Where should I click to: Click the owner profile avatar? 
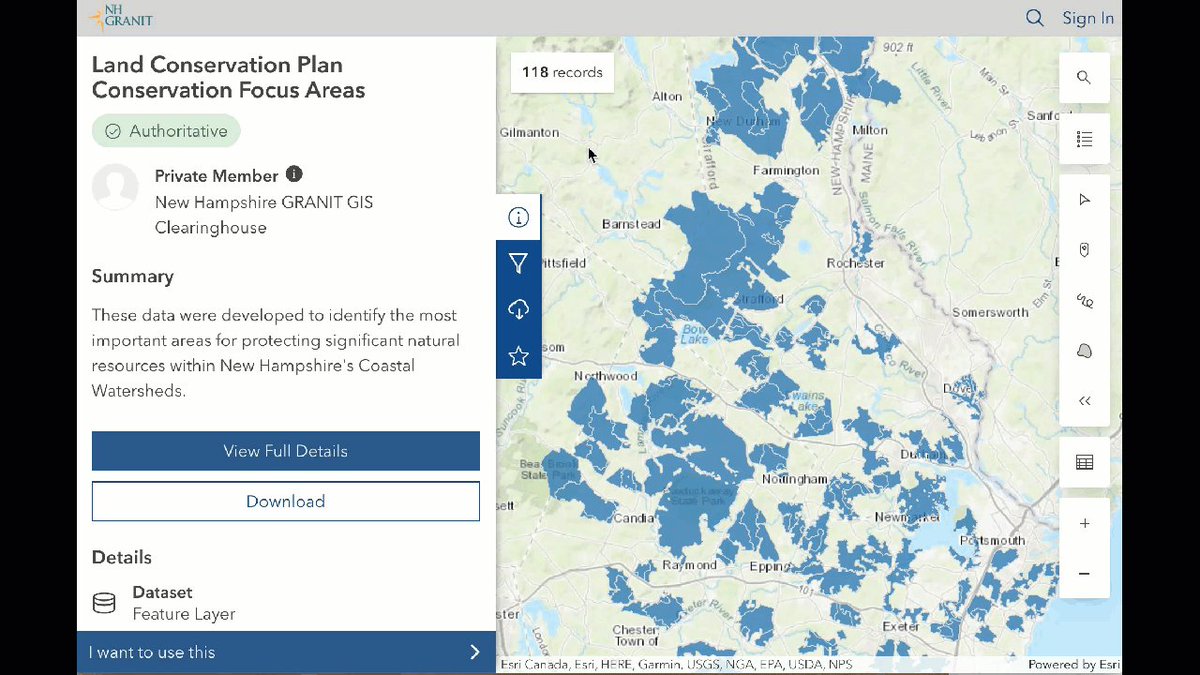(115, 187)
